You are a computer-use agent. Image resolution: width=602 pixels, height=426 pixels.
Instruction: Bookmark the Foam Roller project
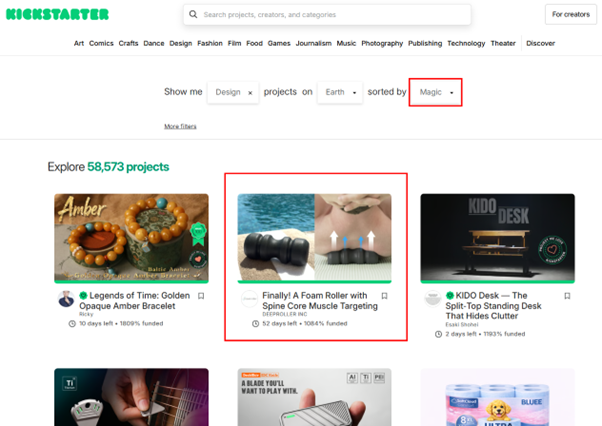tap(384, 296)
